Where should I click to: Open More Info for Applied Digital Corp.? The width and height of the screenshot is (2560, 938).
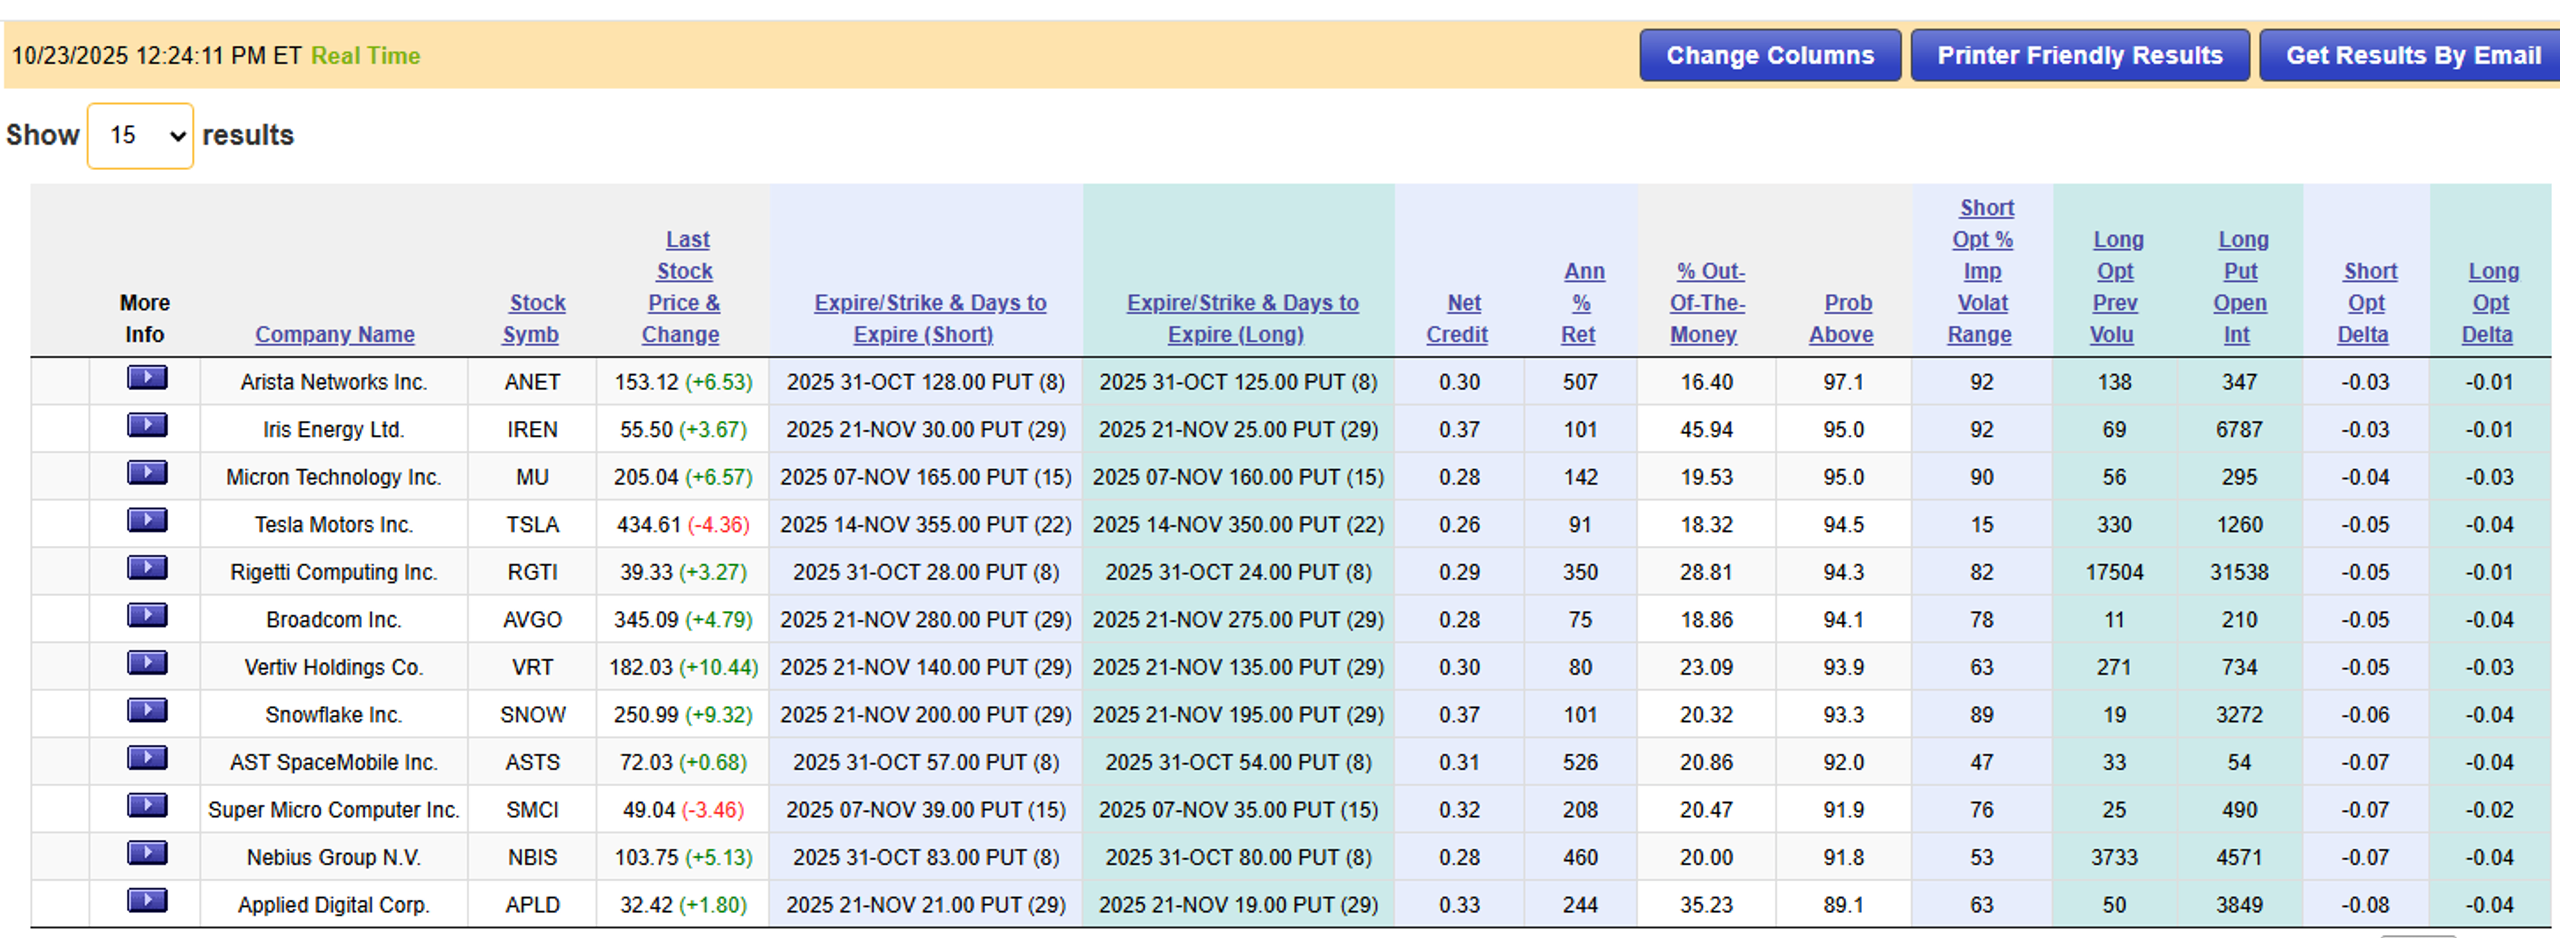click(147, 901)
